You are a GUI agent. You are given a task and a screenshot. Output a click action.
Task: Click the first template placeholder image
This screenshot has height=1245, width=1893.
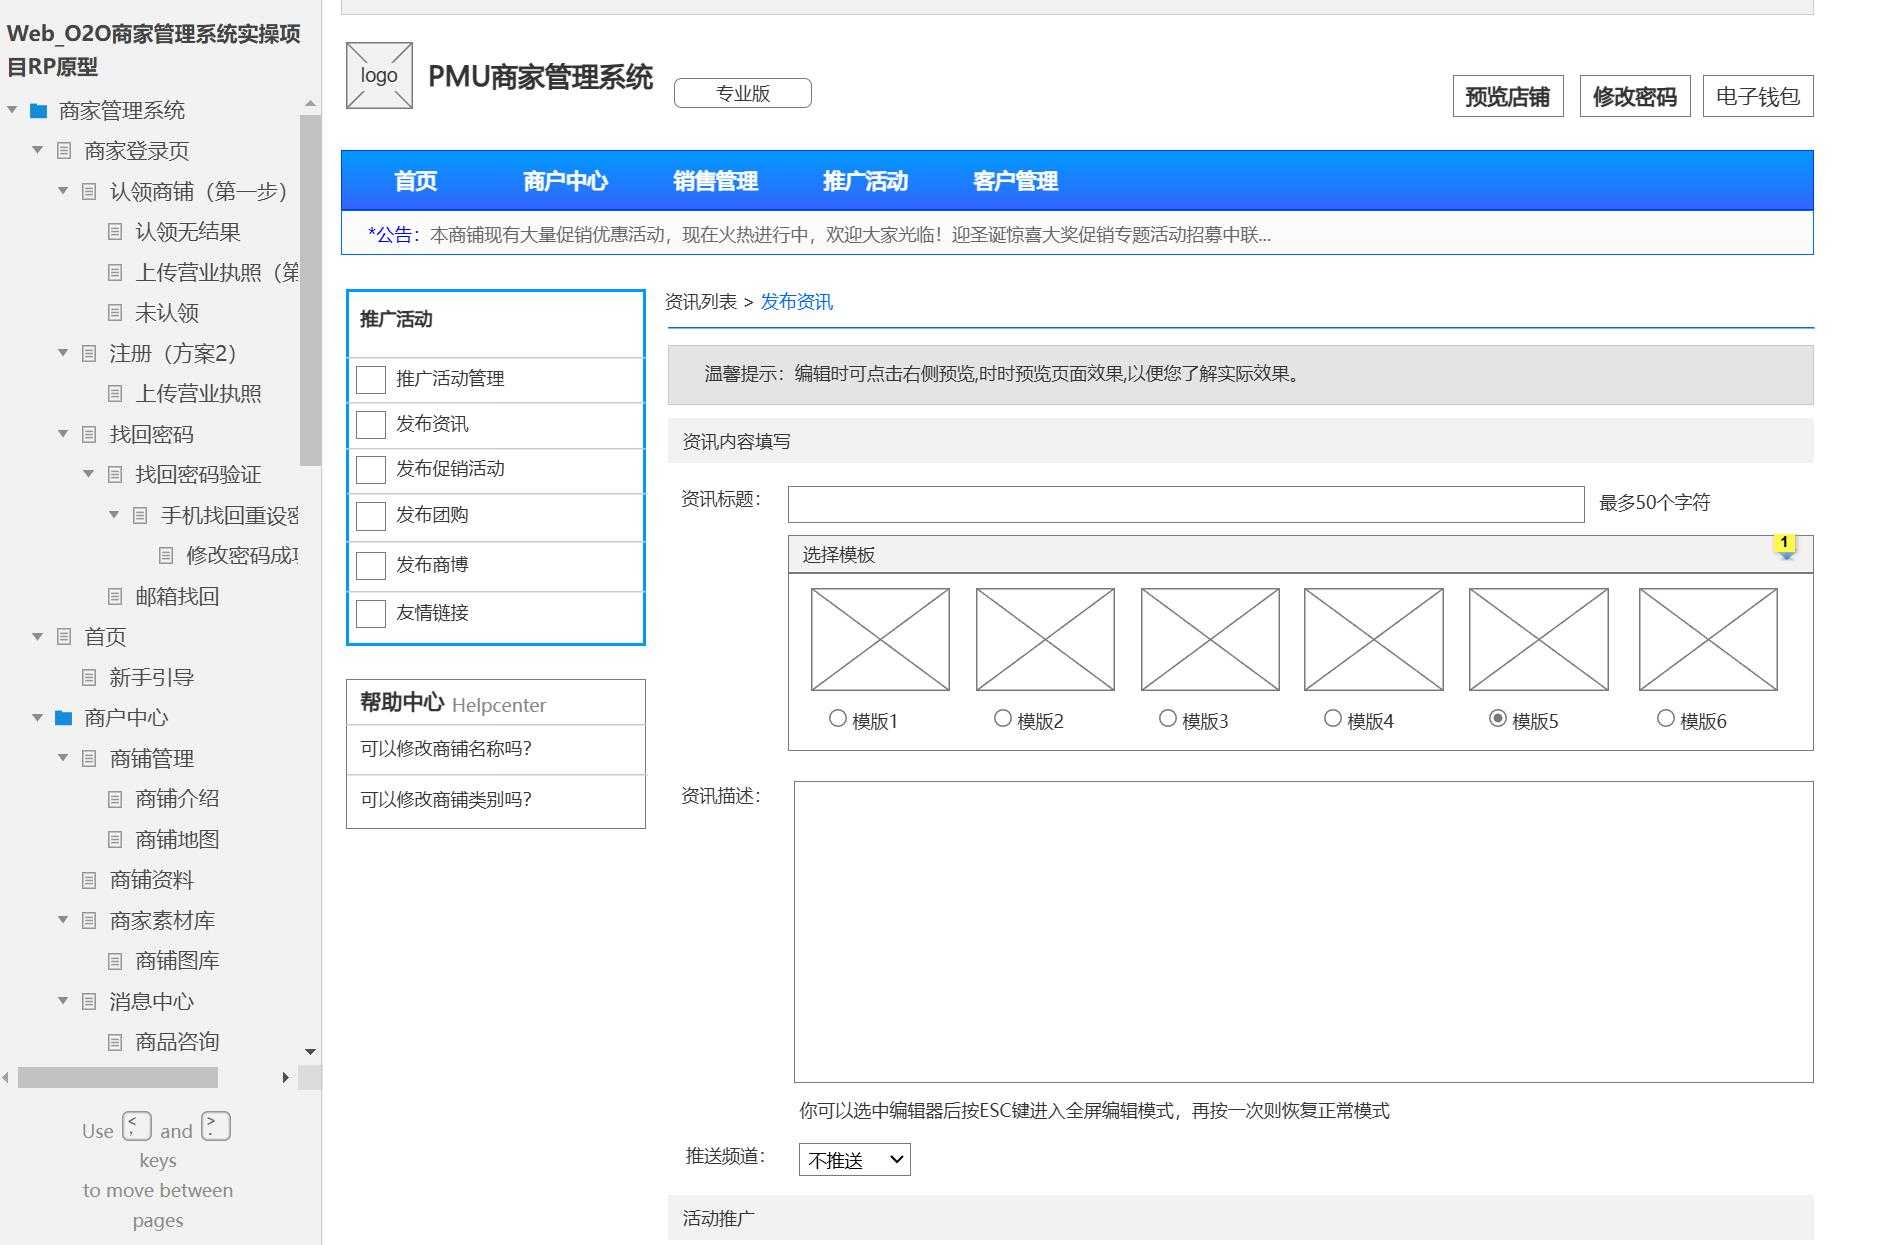879,639
